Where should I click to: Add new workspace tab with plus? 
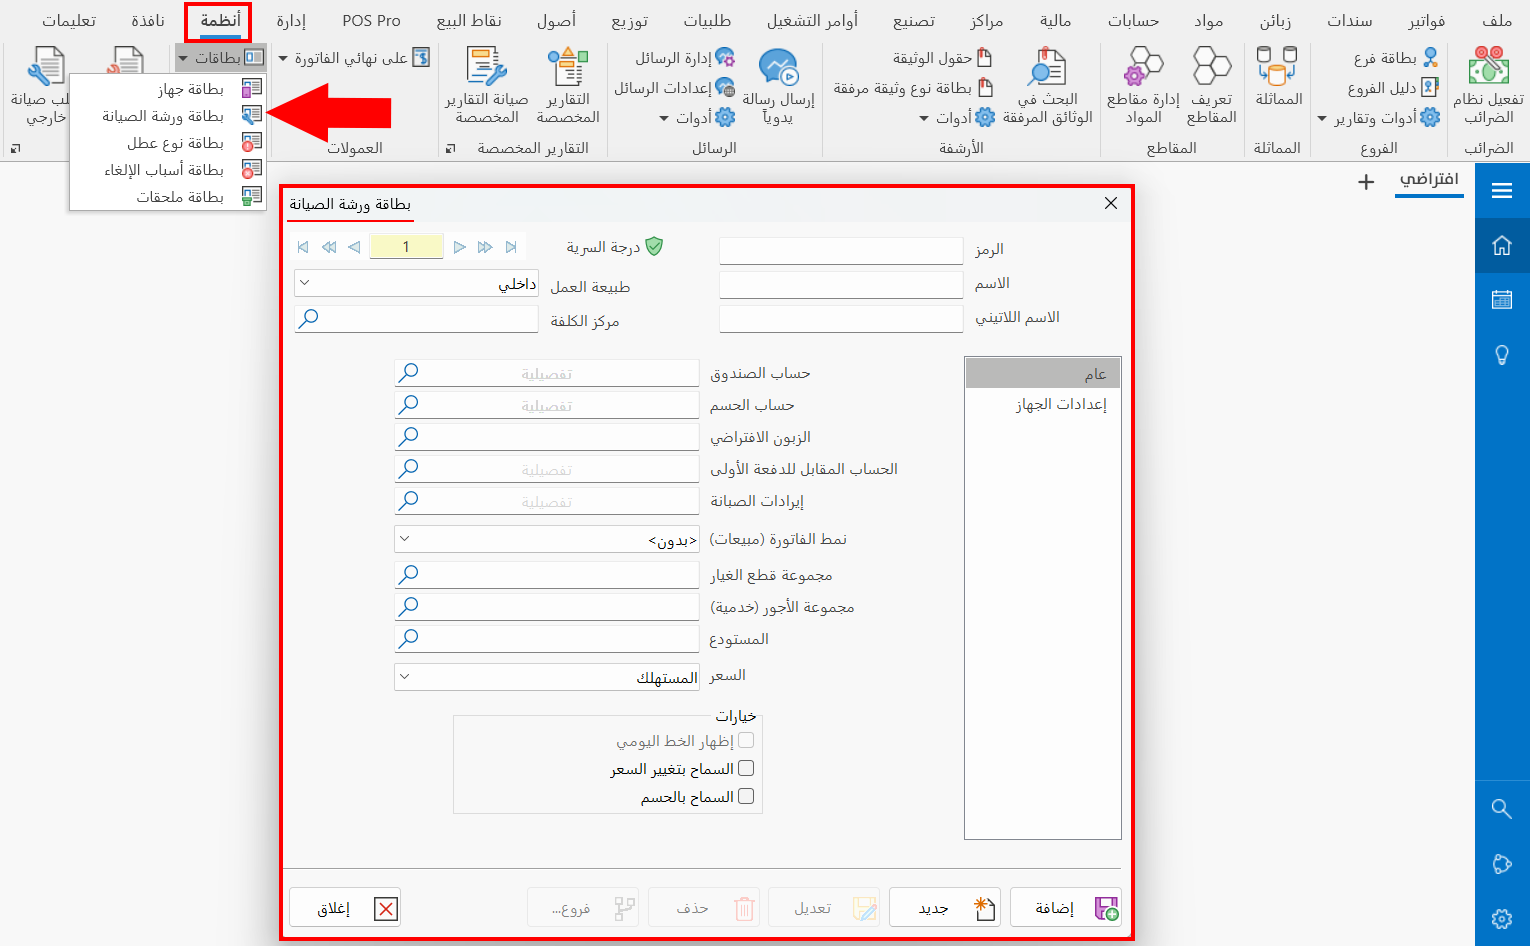pos(1366,182)
